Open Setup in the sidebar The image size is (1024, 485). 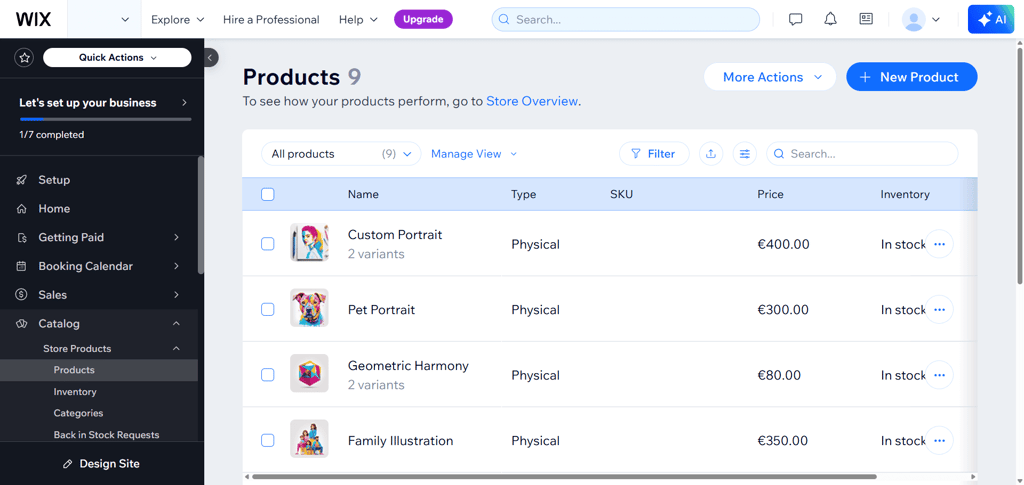pos(54,180)
